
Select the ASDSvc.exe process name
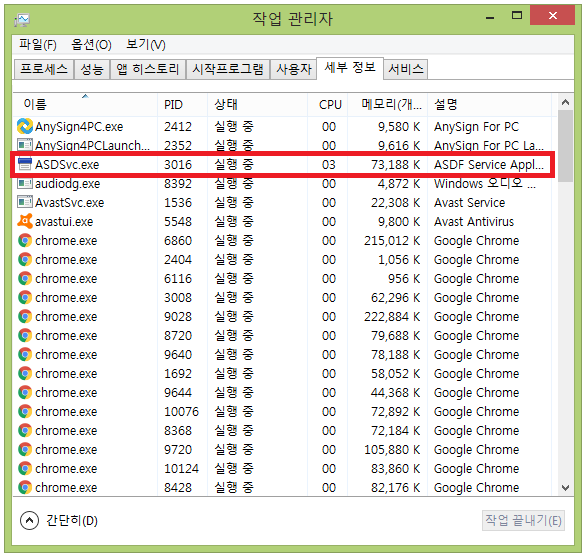click(x=67, y=164)
